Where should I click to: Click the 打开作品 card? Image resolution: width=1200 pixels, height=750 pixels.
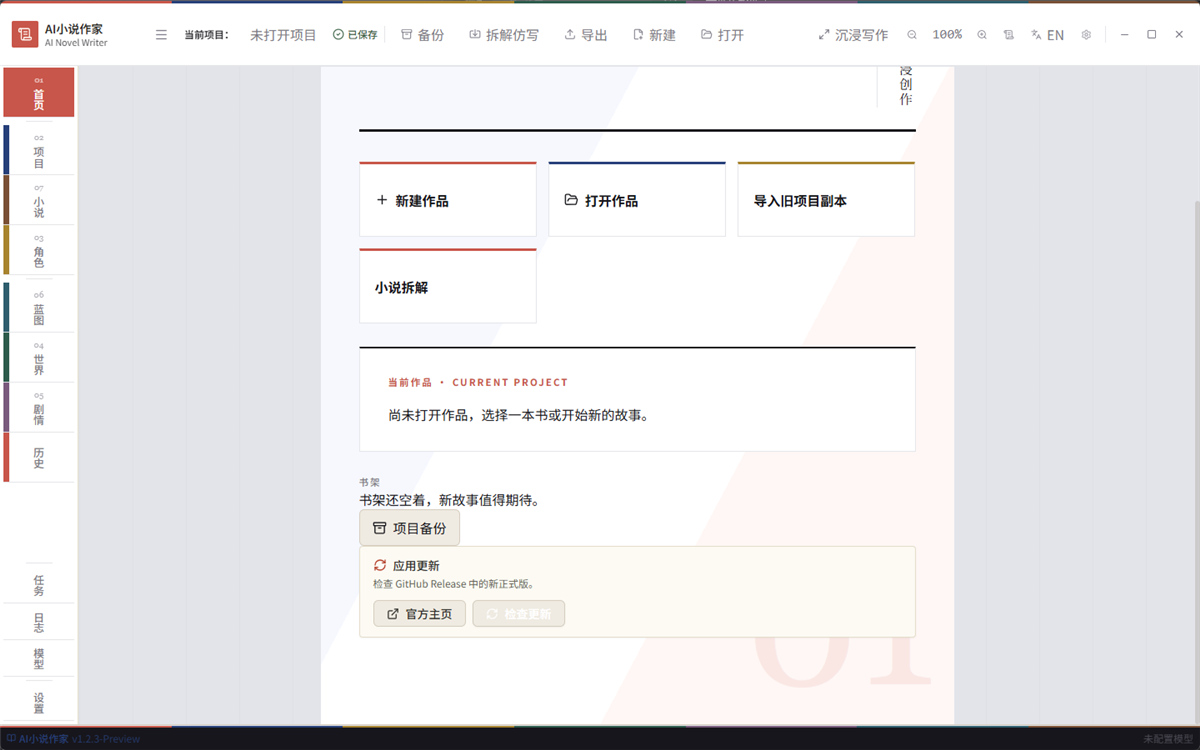(x=637, y=199)
